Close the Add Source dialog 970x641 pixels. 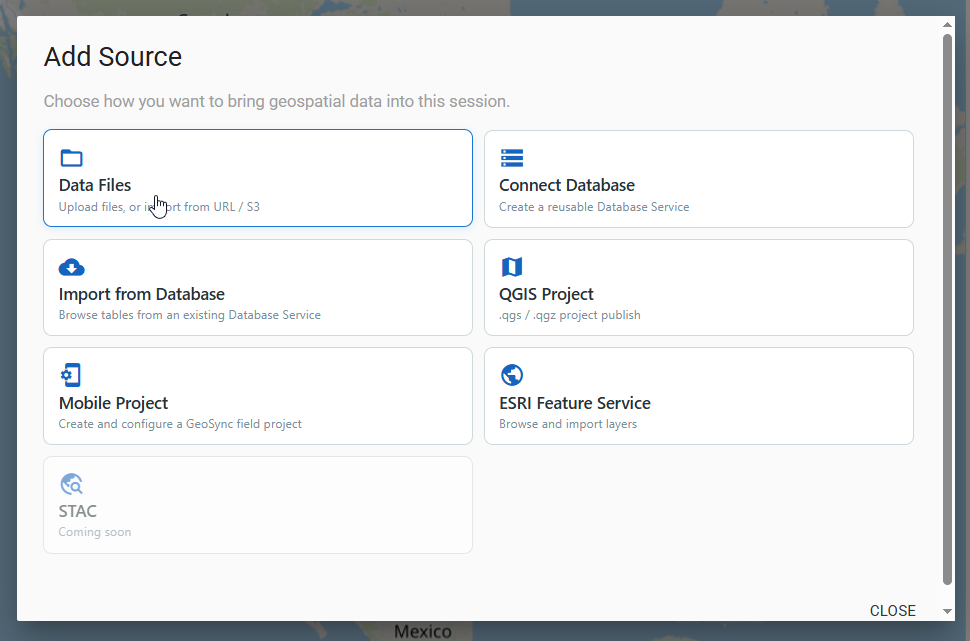[x=892, y=611]
